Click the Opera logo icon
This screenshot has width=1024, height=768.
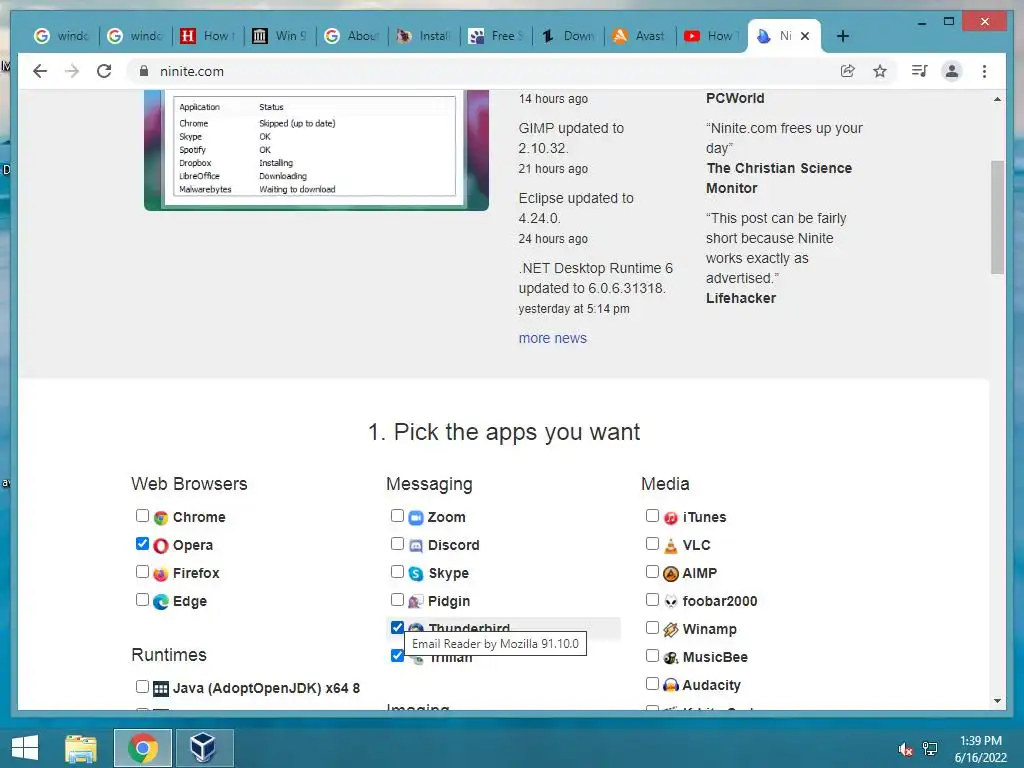point(161,546)
